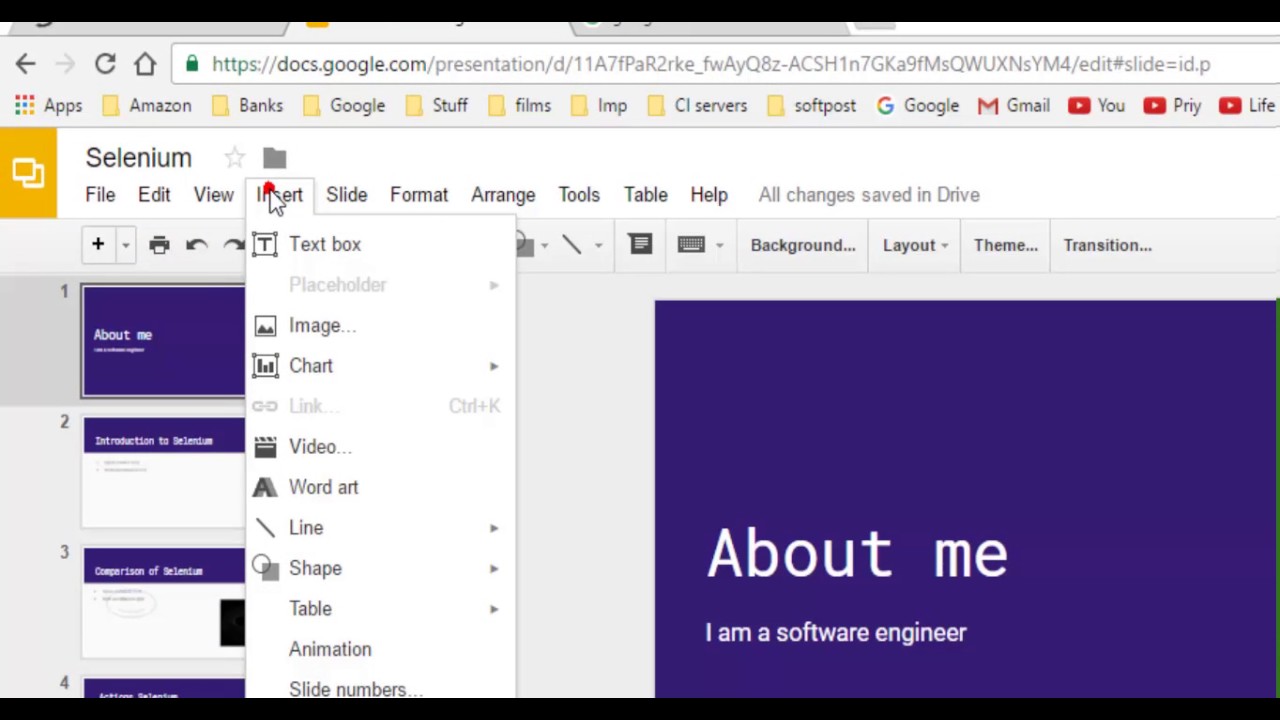Open Theme panel
The image size is (1280, 720).
coord(1006,245)
